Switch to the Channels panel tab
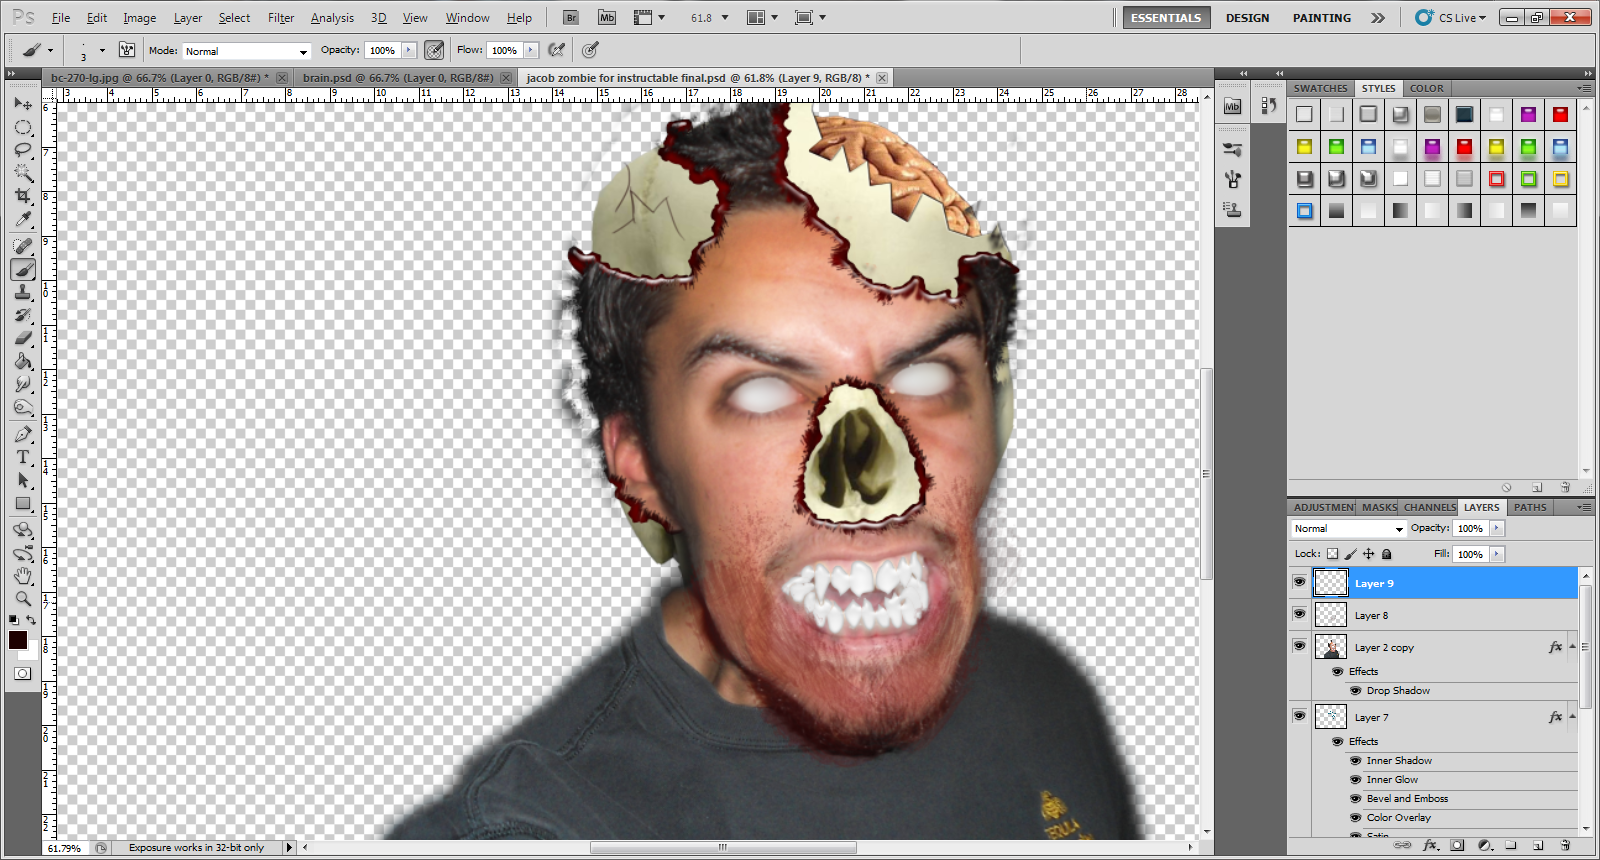Viewport: 1600px width, 860px height. click(x=1429, y=507)
